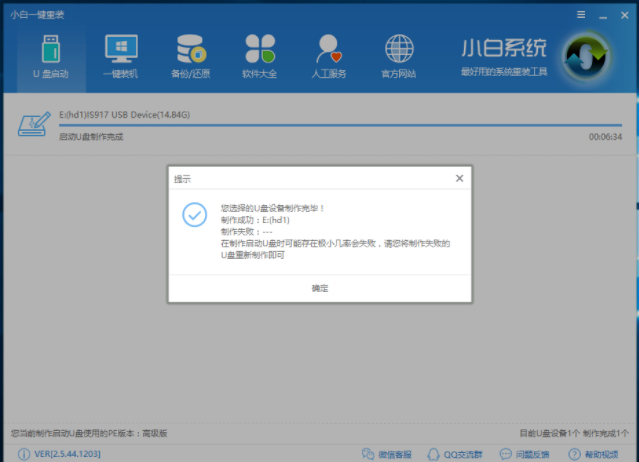This screenshot has width=639, height=462.
Task: Click the 小白系统 brand title
Action: tap(504, 49)
